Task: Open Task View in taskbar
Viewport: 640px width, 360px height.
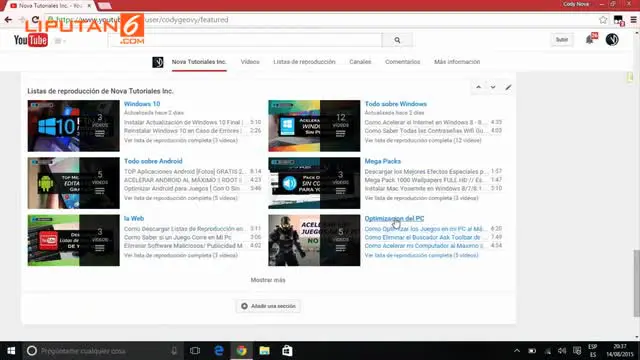Action: click(x=195, y=351)
